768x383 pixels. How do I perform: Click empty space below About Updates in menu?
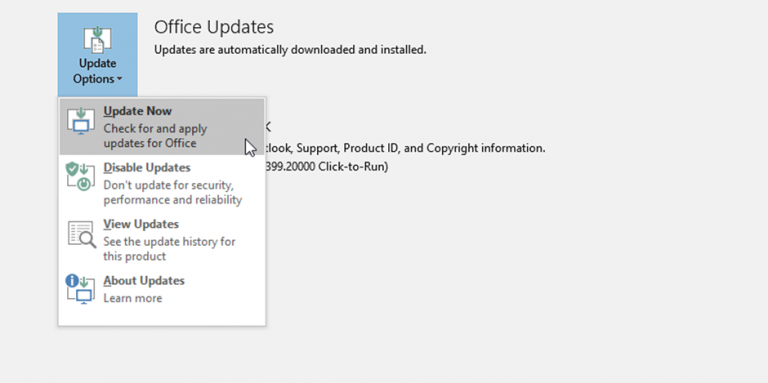click(162, 317)
